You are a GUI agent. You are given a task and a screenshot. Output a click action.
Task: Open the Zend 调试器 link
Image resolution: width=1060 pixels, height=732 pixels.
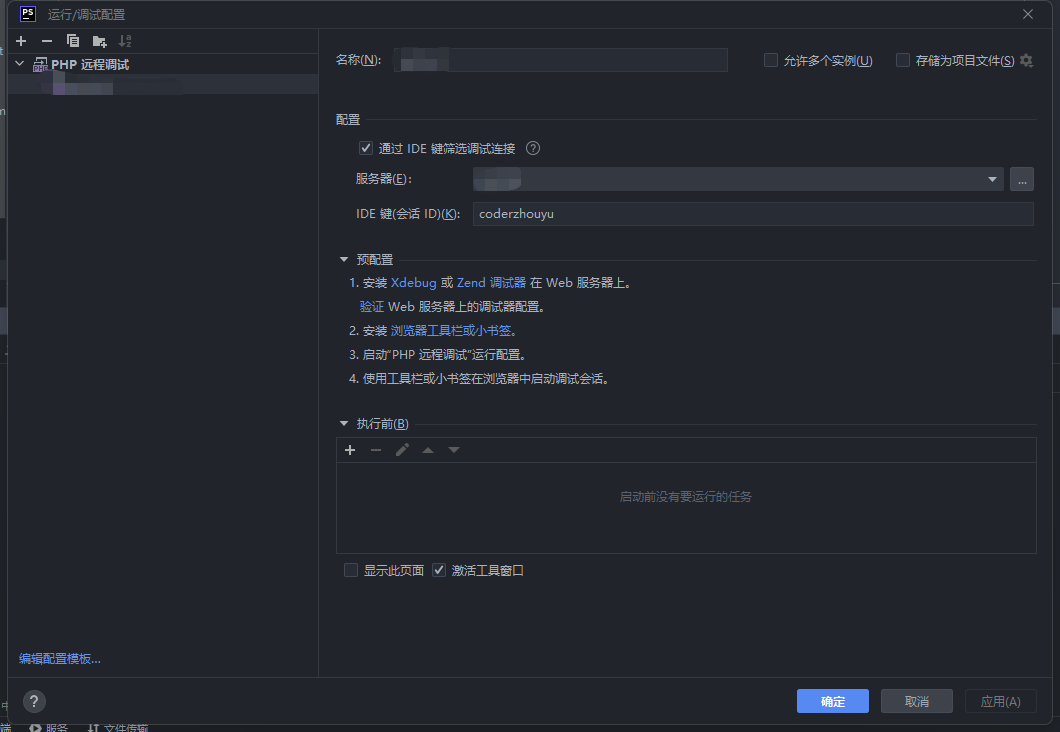[x=491, y=283]
